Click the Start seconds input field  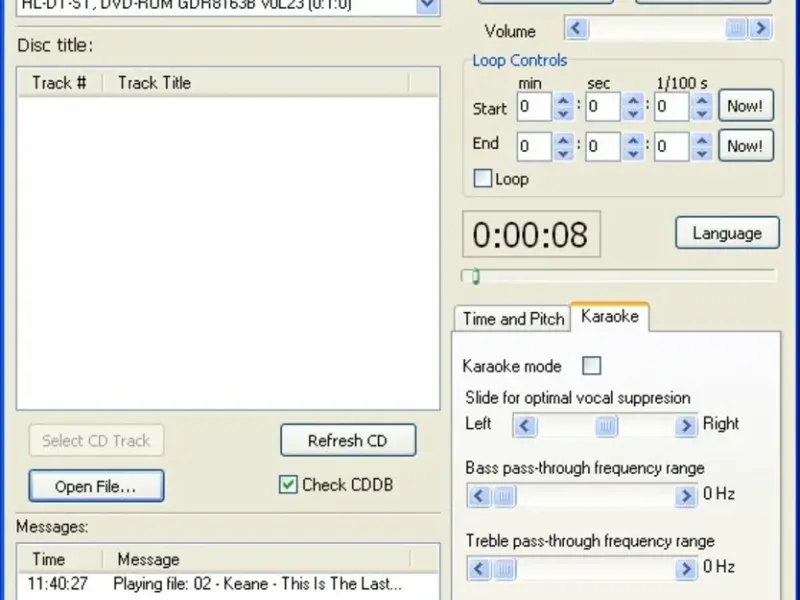pyautogui.click(x=604, y=107)
